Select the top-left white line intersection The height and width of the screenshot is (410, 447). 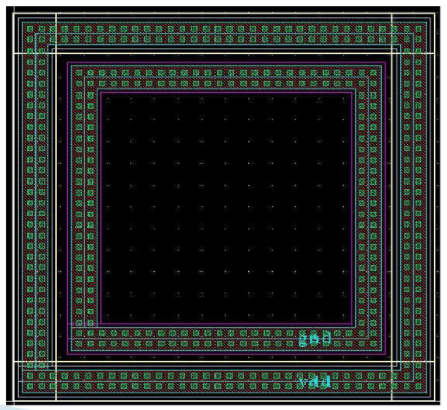(x=56, y=53)
